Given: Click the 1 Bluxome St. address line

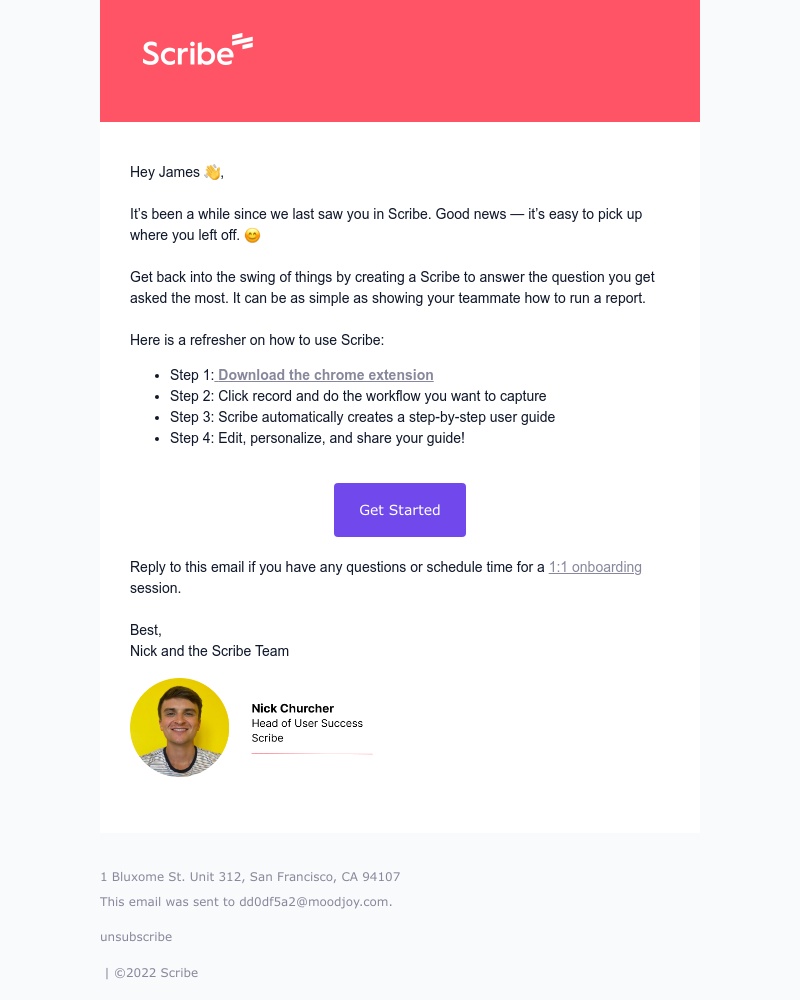Looking at the screenshot, I should pos(250,877).
